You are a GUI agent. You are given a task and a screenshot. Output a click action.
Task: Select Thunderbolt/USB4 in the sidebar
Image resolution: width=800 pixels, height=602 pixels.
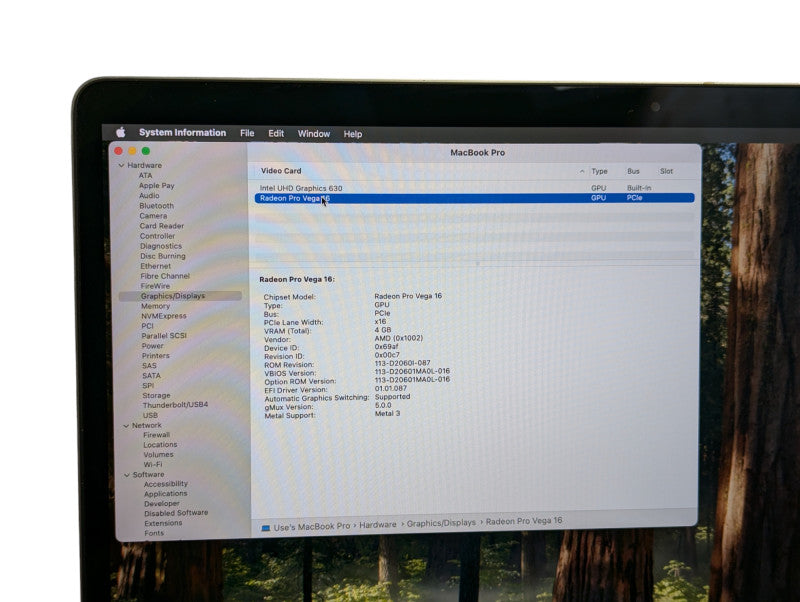click(x=176, y=405)
